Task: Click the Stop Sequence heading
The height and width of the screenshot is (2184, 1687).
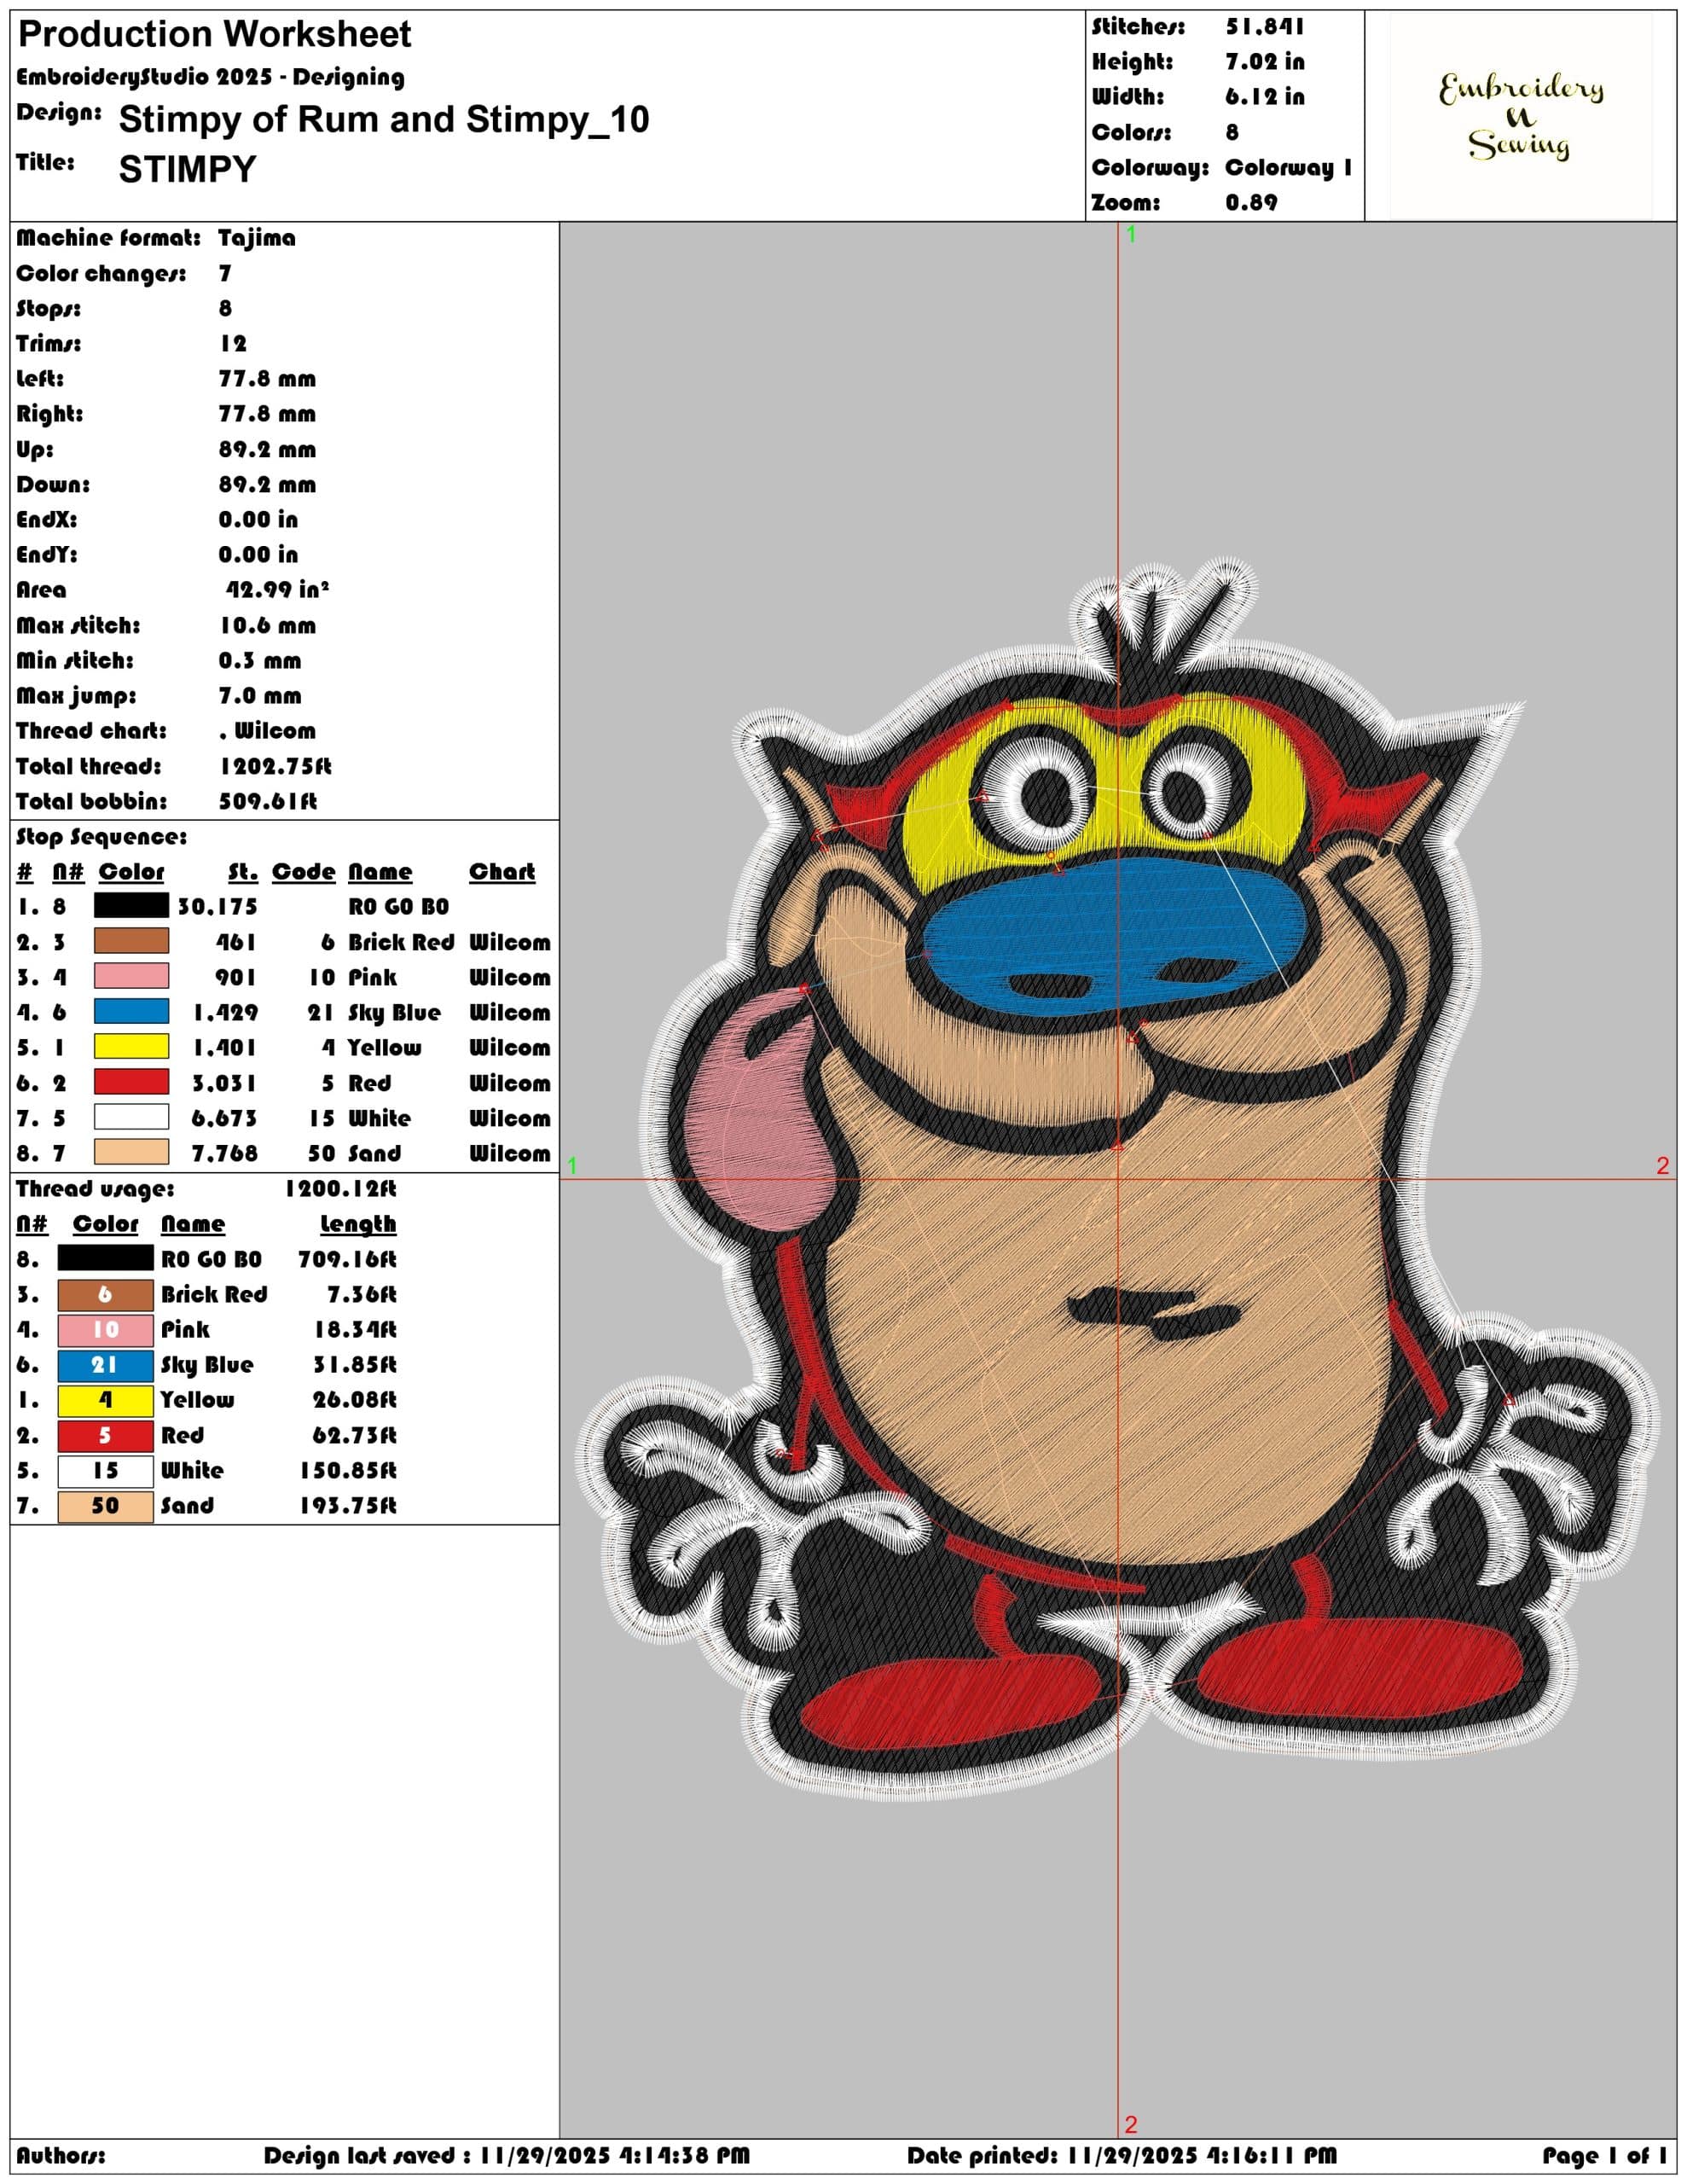Action: [x=101, y=836]
